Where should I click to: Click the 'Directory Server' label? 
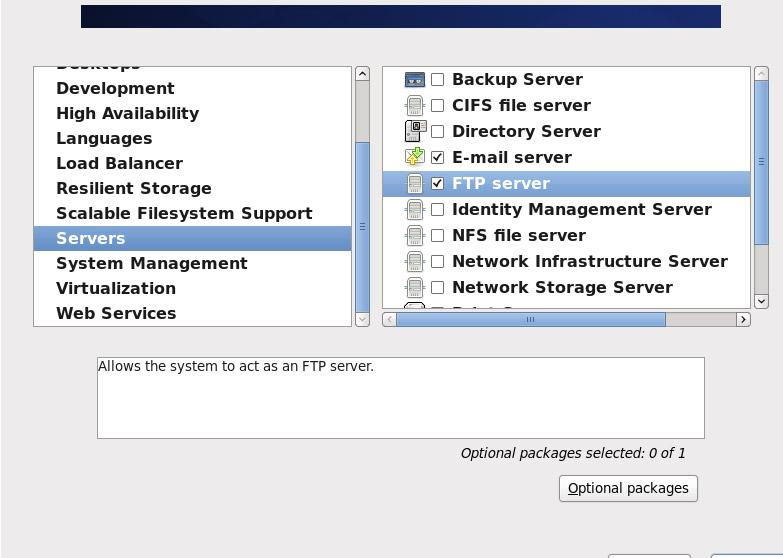[x=526, y=131]
